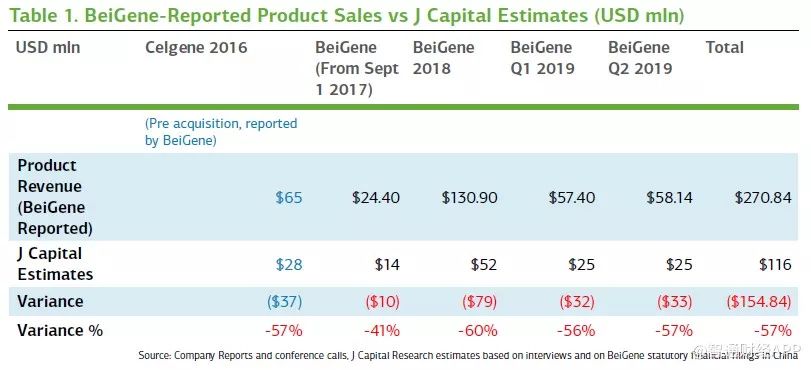Click the $270.84 total revenue value
Image resolution: width=811 pixels, height=370 pixels.
(x=763, y=198)
